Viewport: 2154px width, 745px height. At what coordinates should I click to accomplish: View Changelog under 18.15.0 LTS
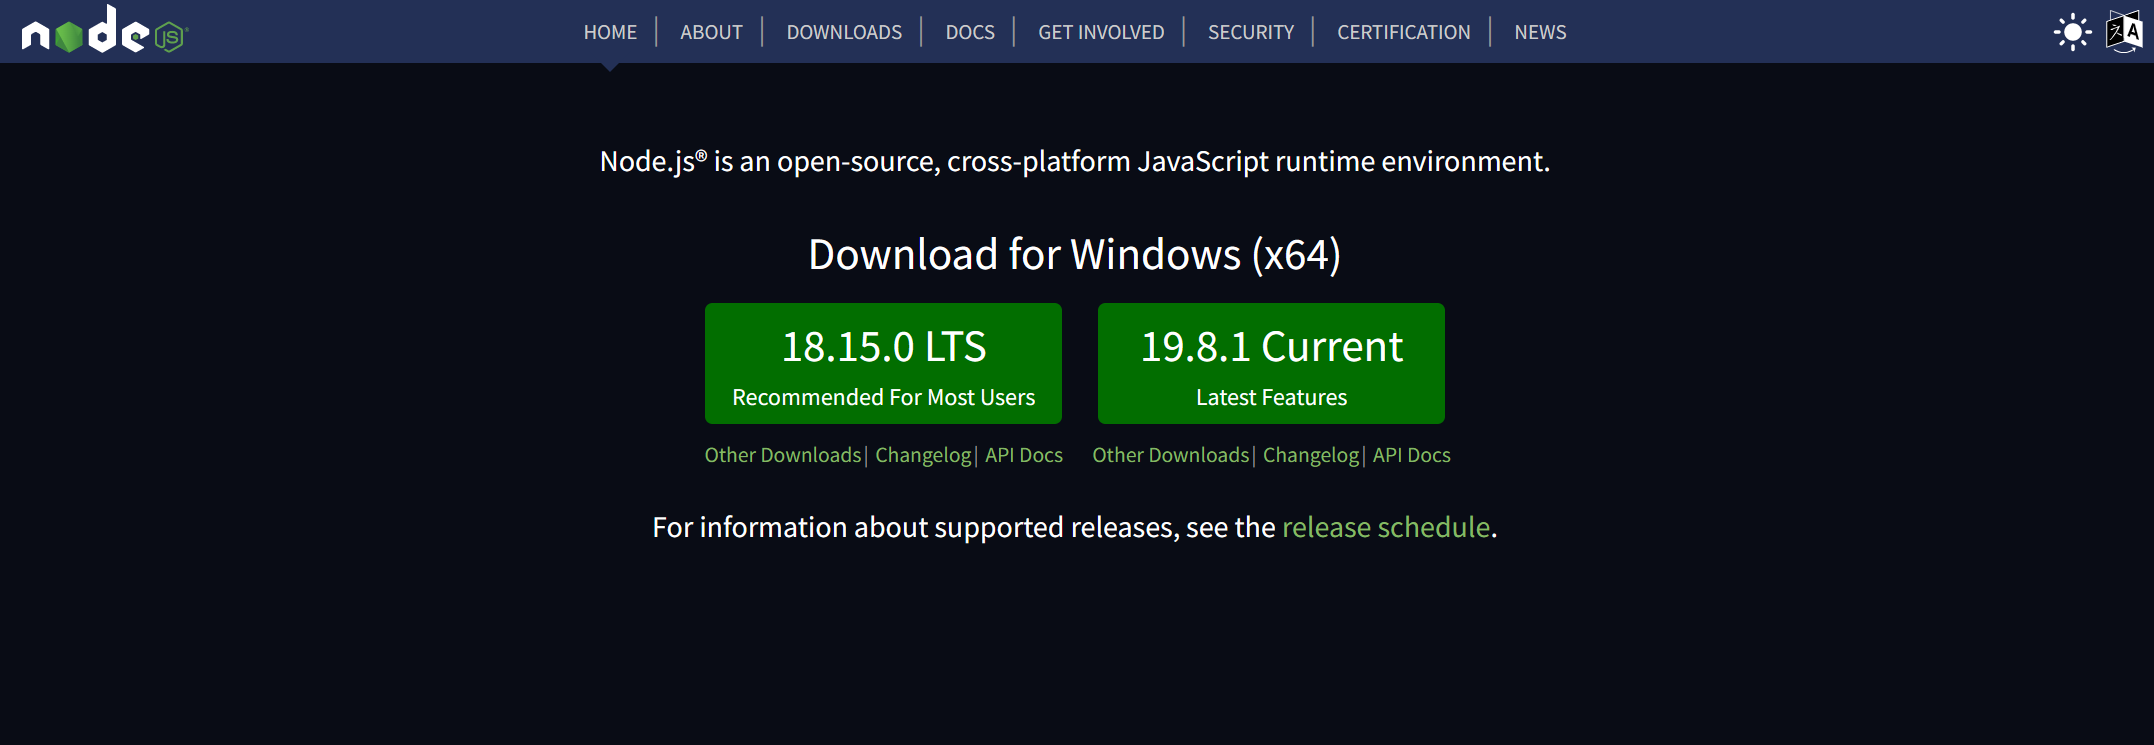(923, 455)
